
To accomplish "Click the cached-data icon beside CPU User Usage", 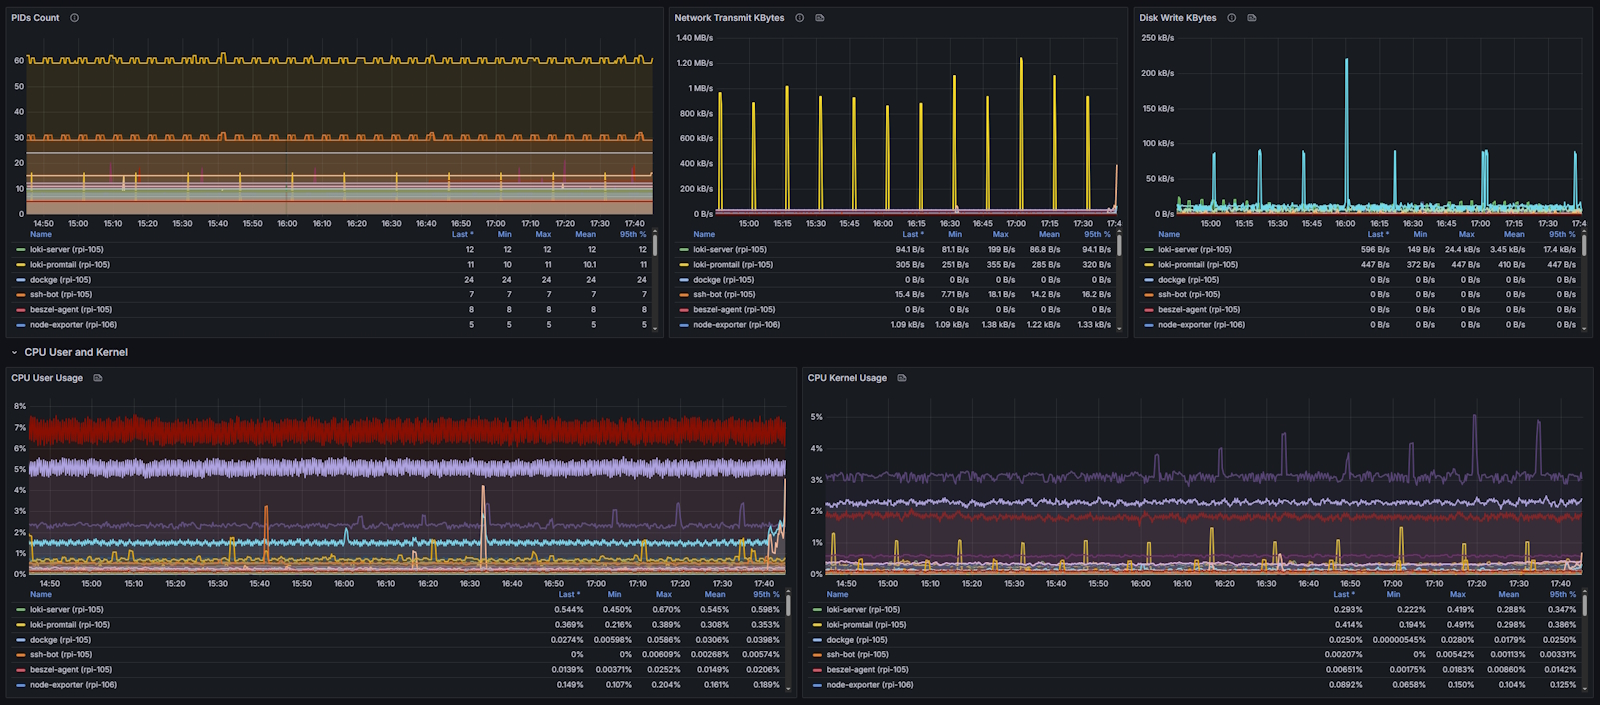I will [x=98, y=378].
